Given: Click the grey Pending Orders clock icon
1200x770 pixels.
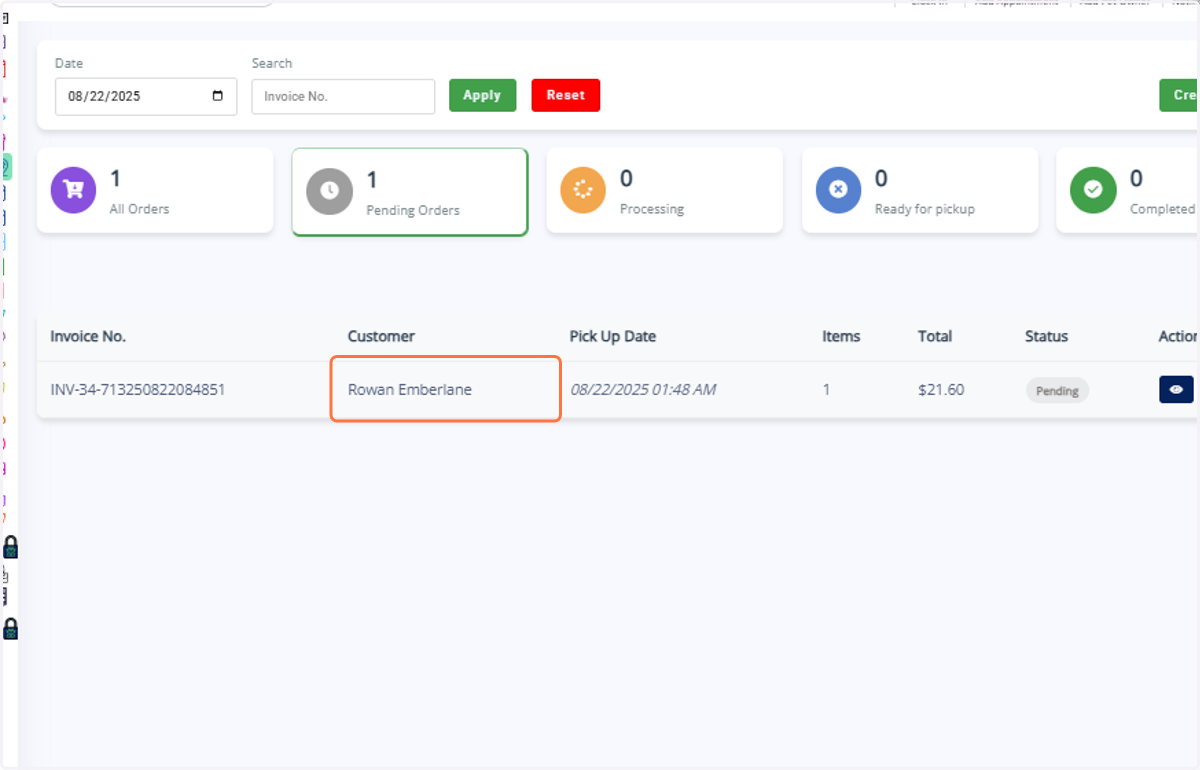Looking at the screenshot, I should coord(329,191).
